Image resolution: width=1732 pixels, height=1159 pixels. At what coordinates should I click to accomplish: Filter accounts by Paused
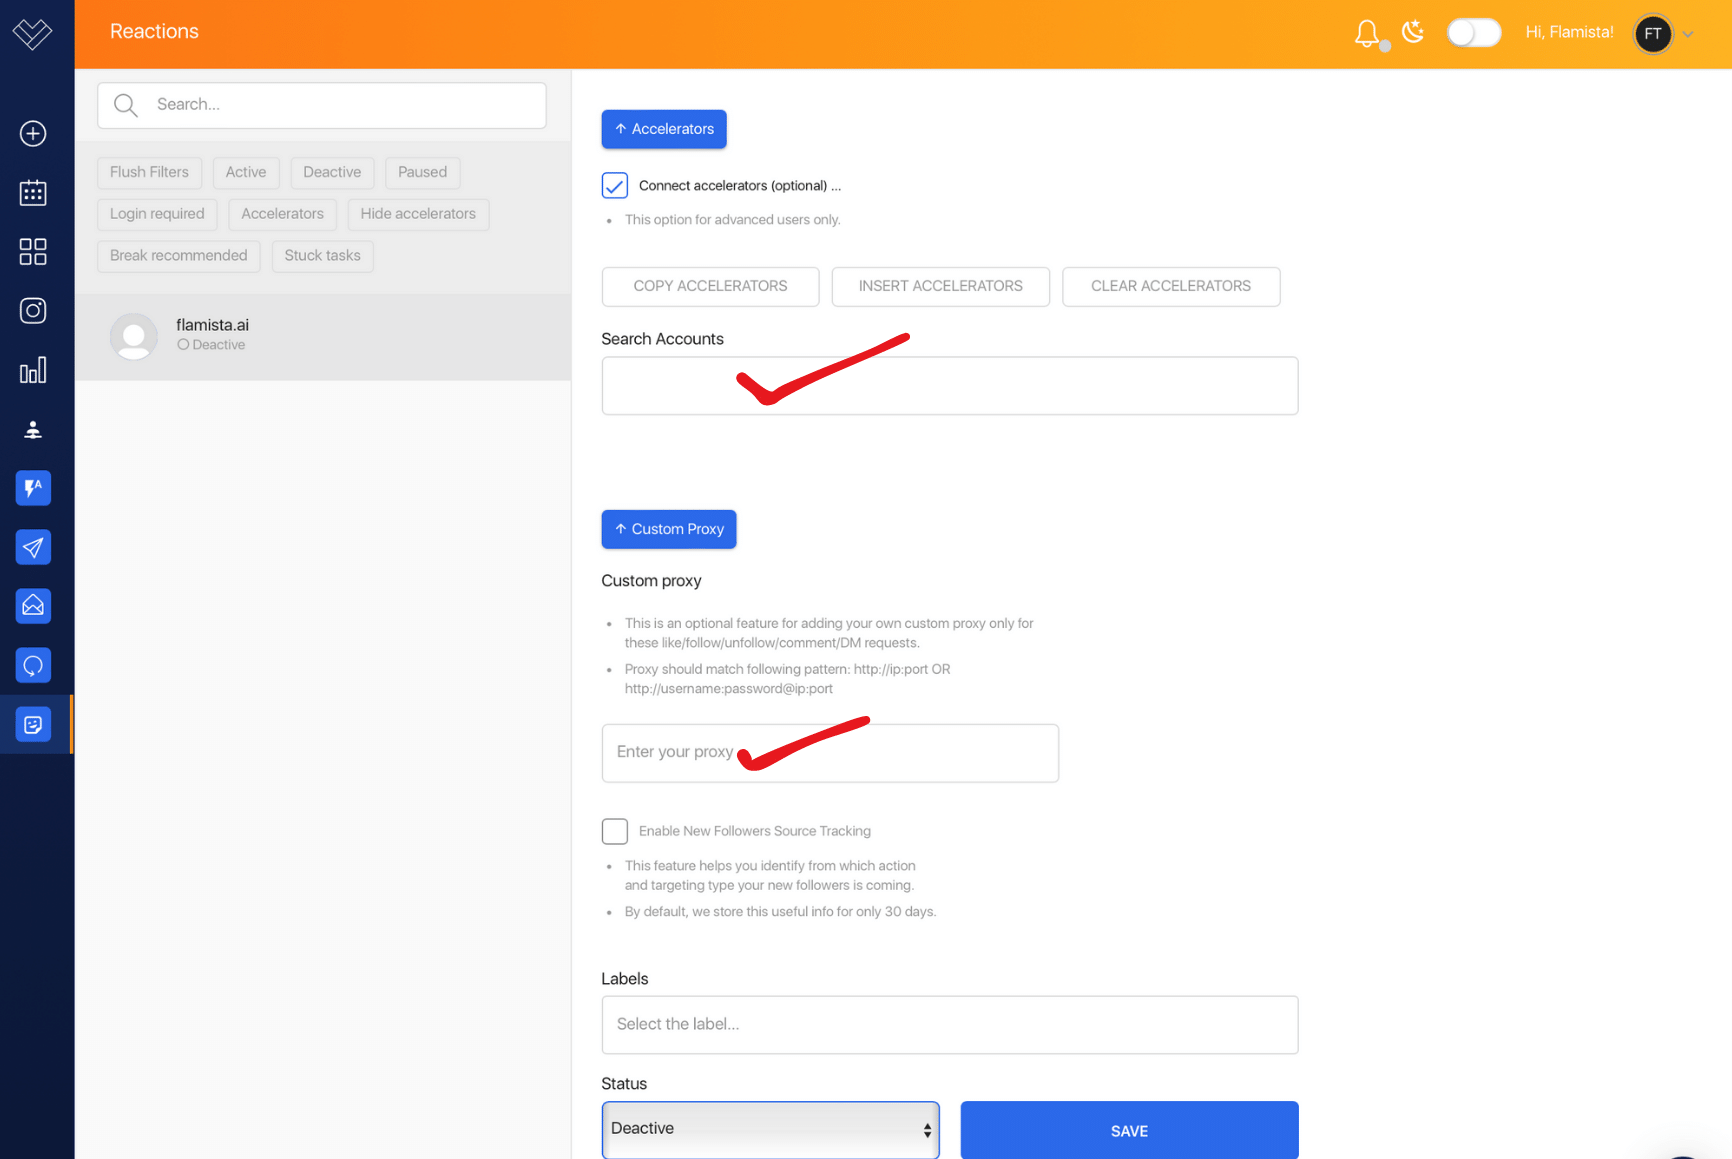422,172
